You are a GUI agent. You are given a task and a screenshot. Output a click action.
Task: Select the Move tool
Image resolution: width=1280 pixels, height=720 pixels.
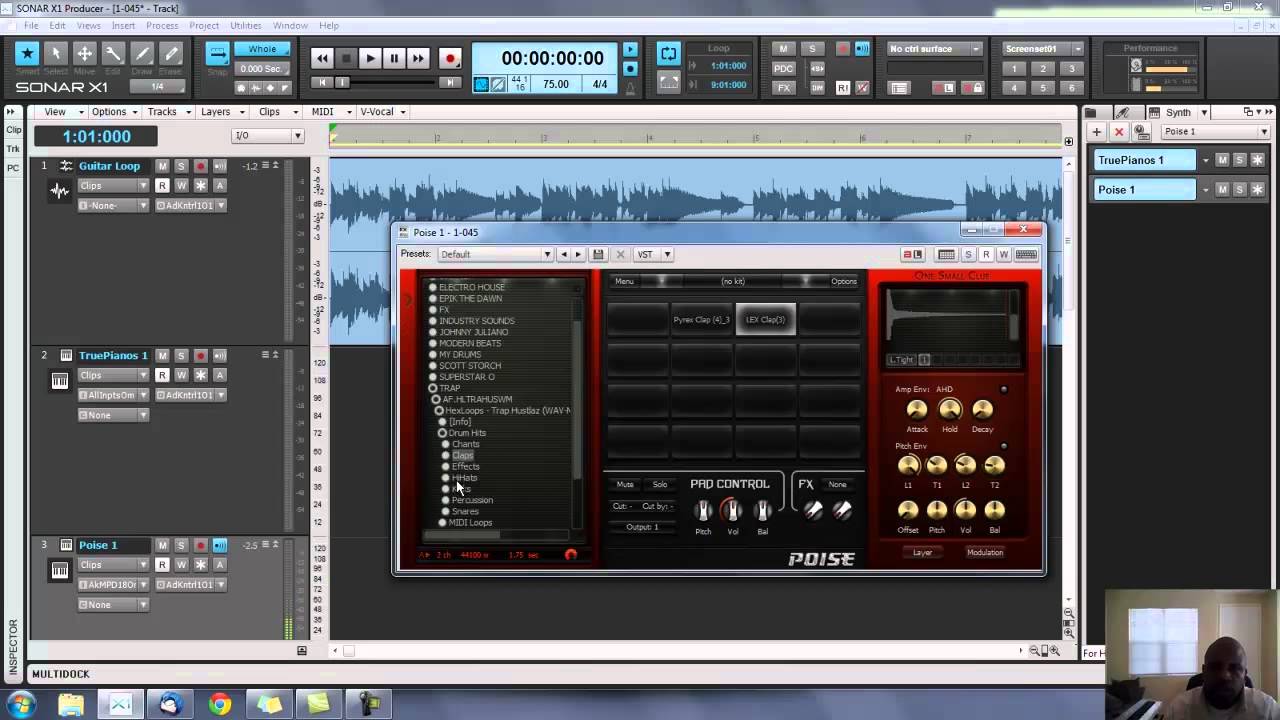click(x=85, y=54)
